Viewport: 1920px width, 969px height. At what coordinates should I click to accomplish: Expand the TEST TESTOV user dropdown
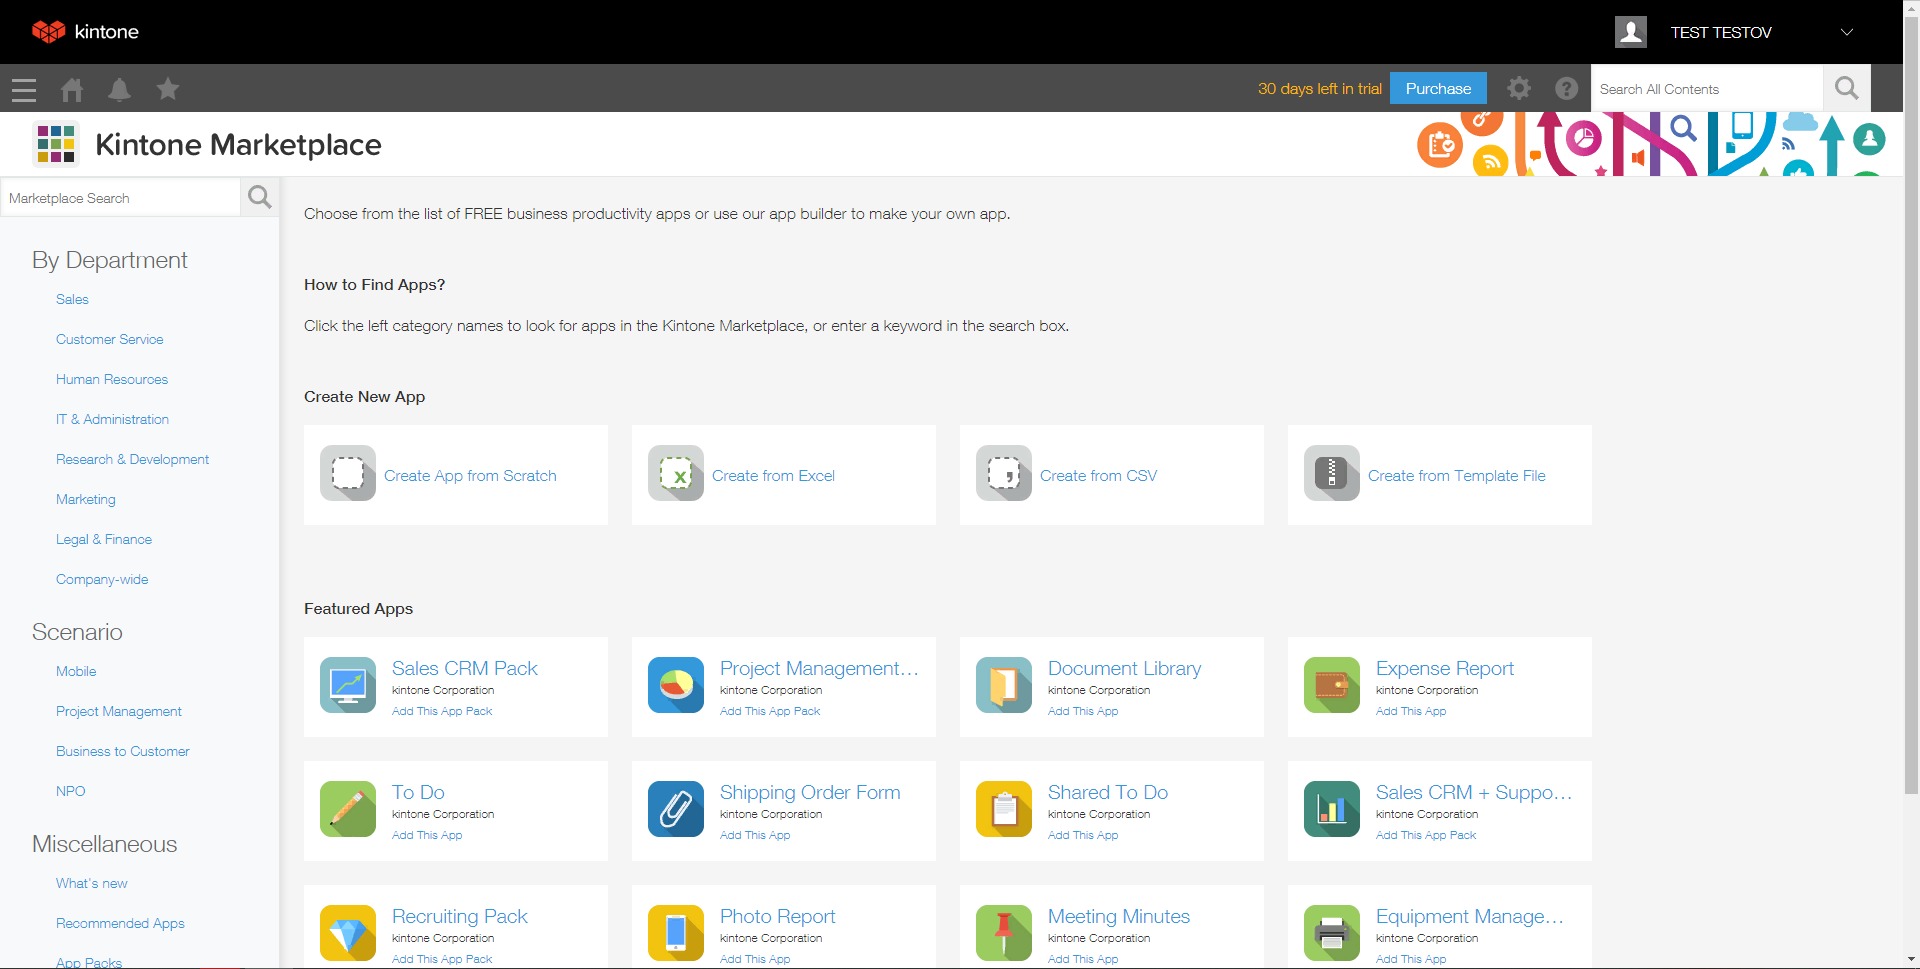1846,32
